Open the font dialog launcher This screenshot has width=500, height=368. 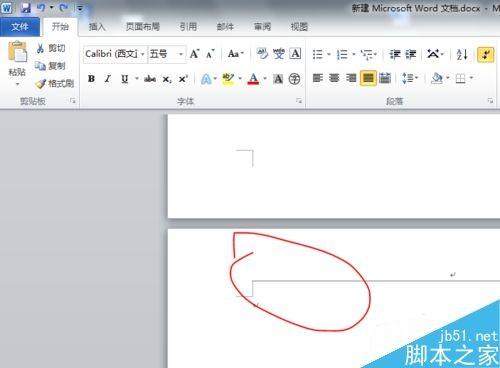(299, 100)
